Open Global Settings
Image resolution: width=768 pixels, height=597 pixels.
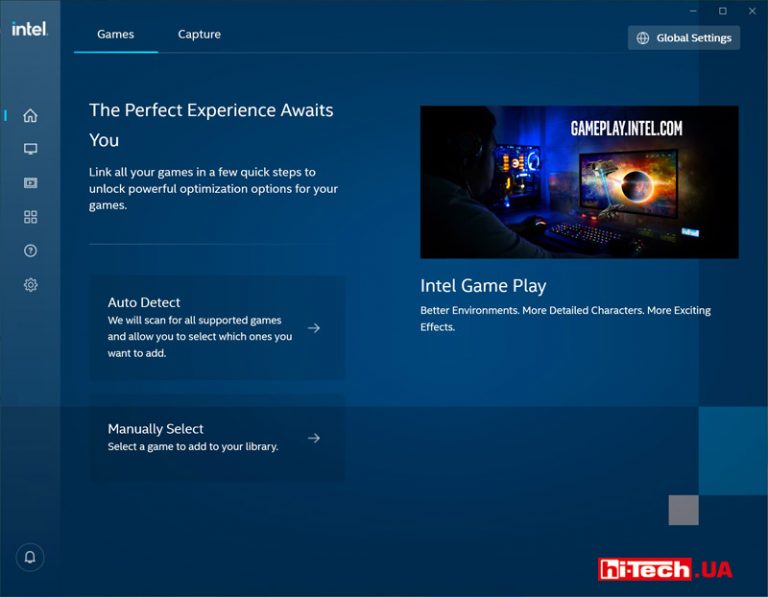[x=684, y=38]
